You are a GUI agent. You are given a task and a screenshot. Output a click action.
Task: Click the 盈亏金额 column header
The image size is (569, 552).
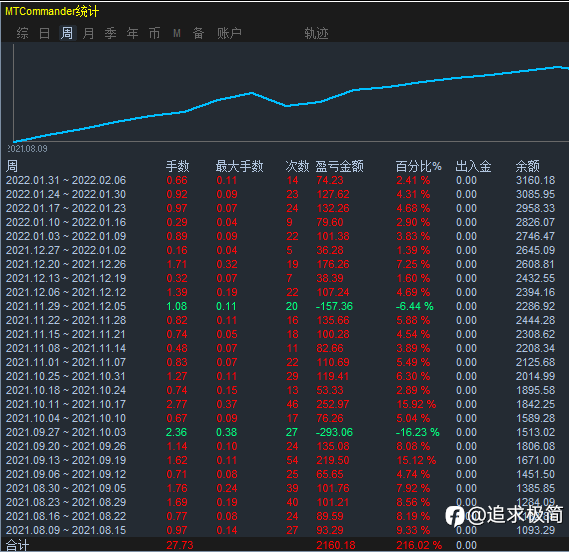point(339,166)
